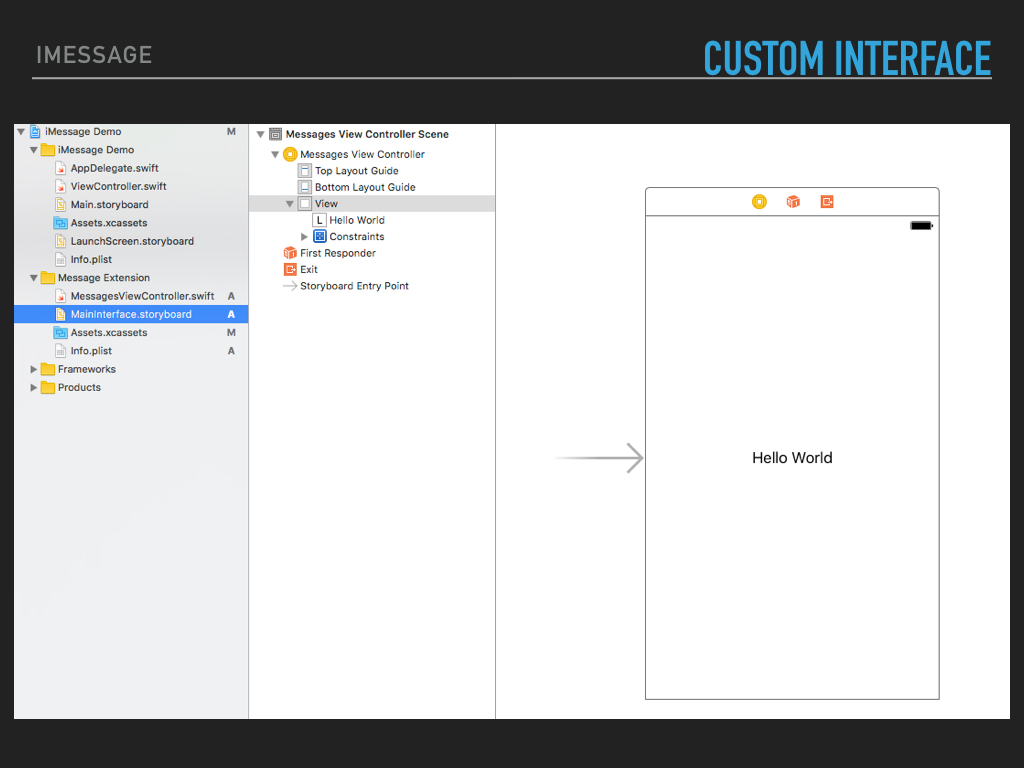Open MessagesViewController.swift file
Image resolution: width=1024 pixels, height=768 pixels.
pos(142,296)
